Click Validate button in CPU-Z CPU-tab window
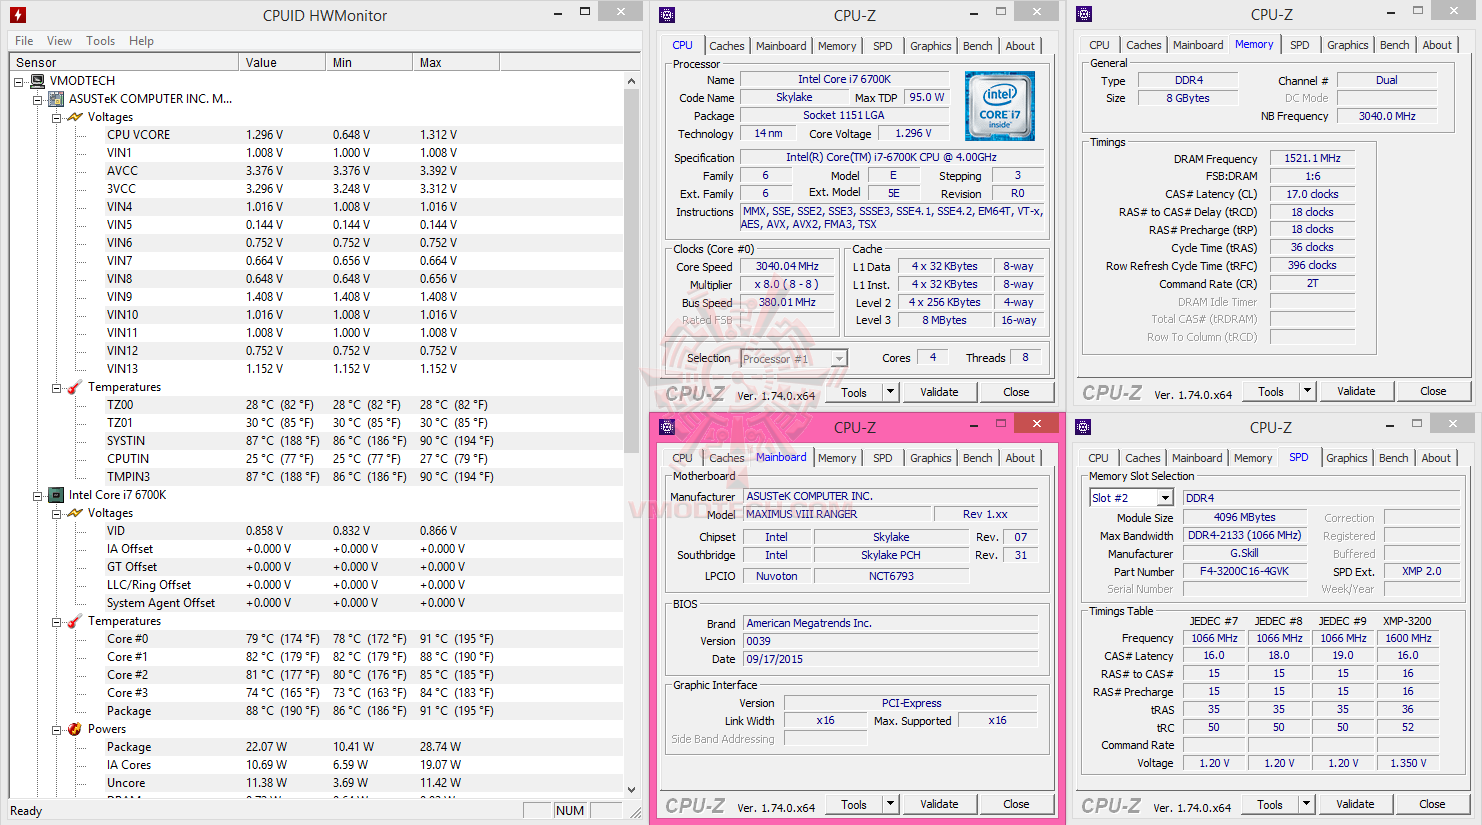 click(939, 392)
